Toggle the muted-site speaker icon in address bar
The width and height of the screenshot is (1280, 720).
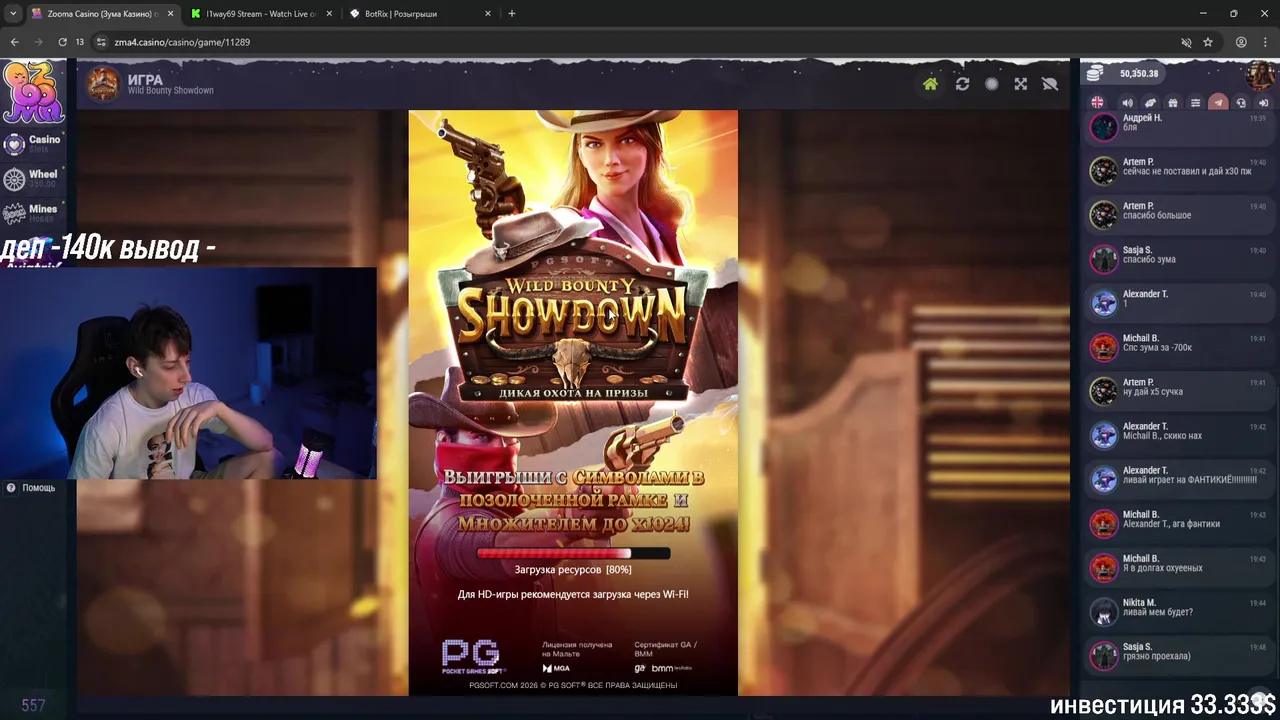[x=1186, y=42]
